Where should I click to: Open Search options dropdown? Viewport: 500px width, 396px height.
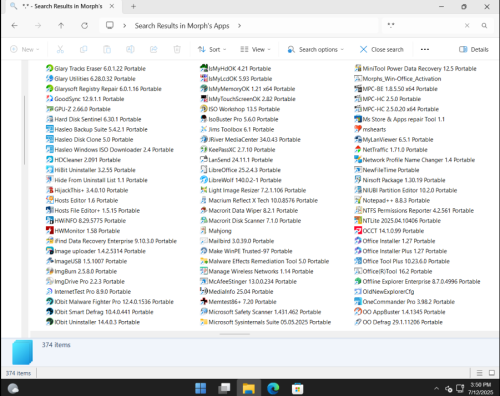click(x=315, y=49)
